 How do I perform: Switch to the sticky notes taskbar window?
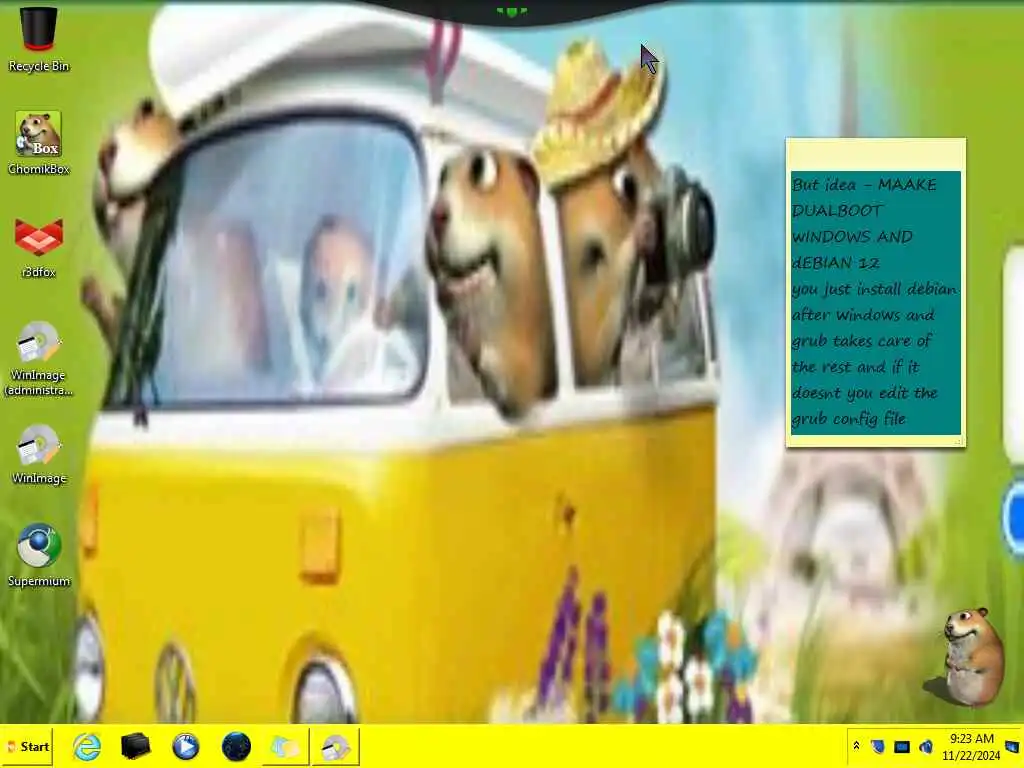click(285, 746)
